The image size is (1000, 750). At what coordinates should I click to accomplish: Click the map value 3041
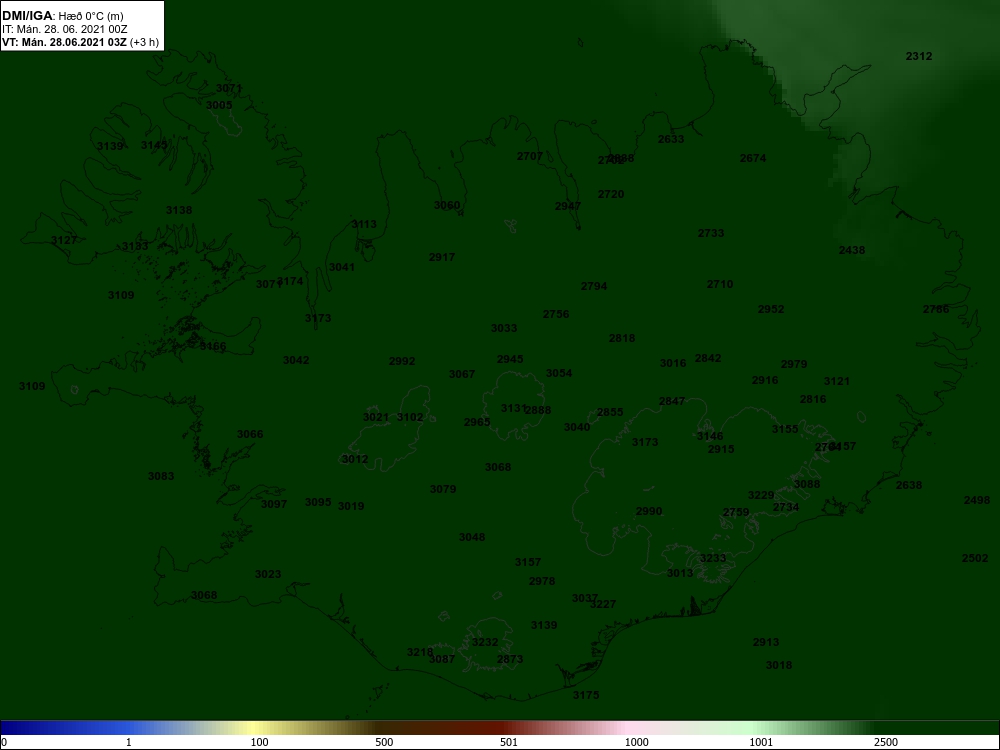[x=342, y=267]
